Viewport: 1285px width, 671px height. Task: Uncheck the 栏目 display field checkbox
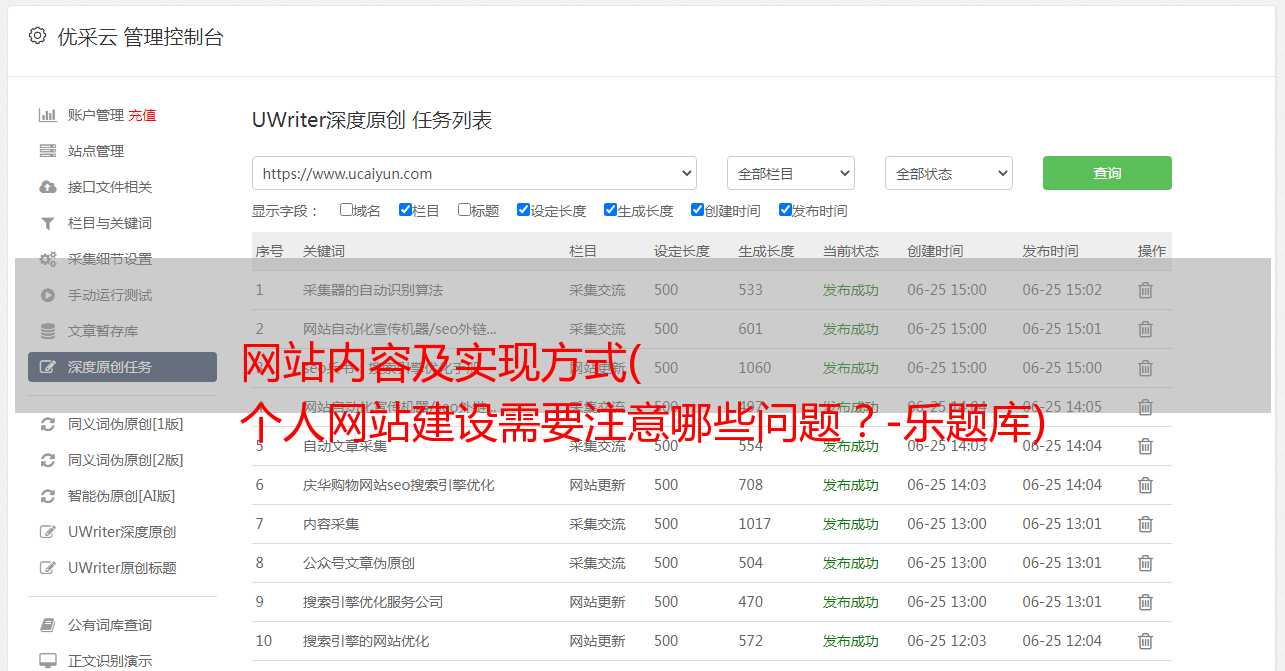click(405, 210)
